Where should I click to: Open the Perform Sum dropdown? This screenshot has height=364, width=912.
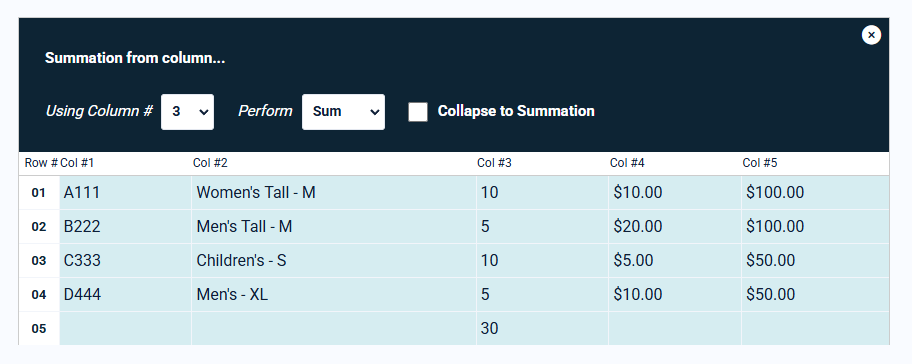coord(343,112)
